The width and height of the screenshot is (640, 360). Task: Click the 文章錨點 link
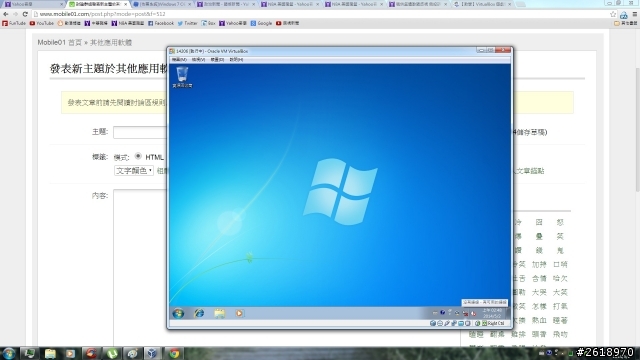click(x=529, y=171)
